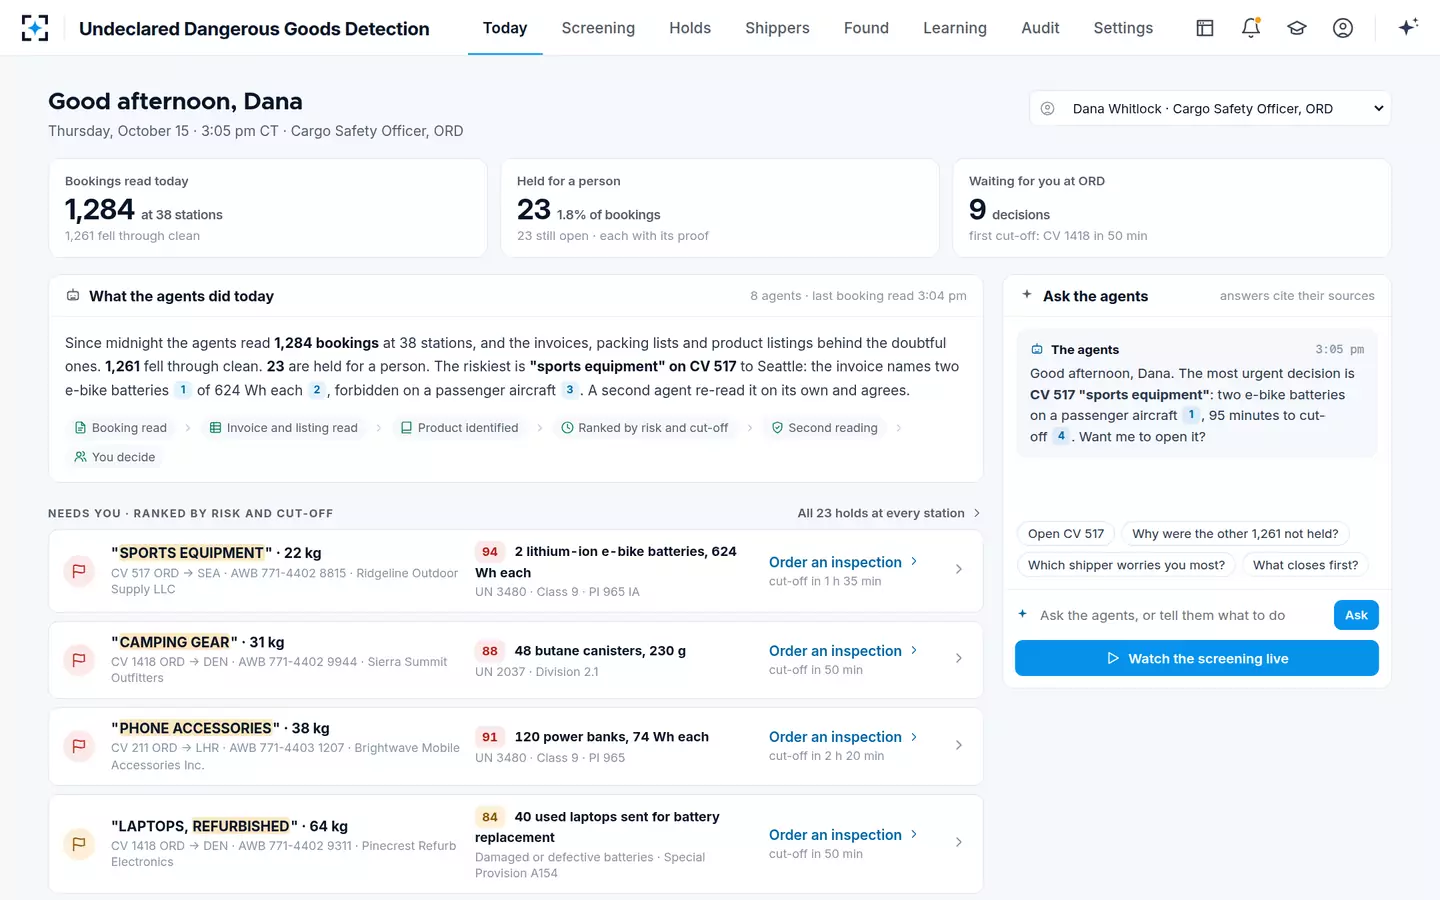Open the Shippers tab
Image resolution: width=1440 pixels, height=900 pixels.
coord(777,28)
